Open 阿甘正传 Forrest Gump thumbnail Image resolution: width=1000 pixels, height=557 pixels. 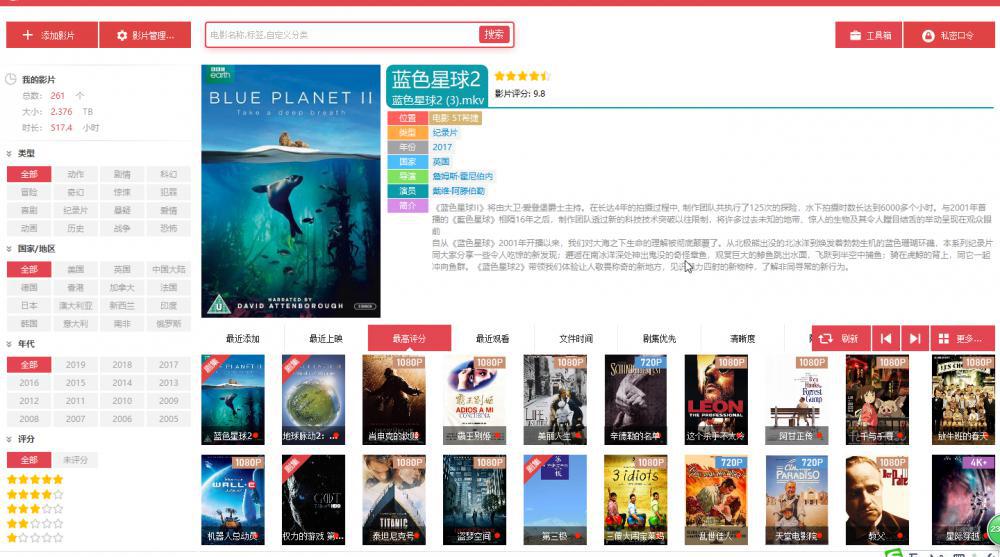[797, 399]
